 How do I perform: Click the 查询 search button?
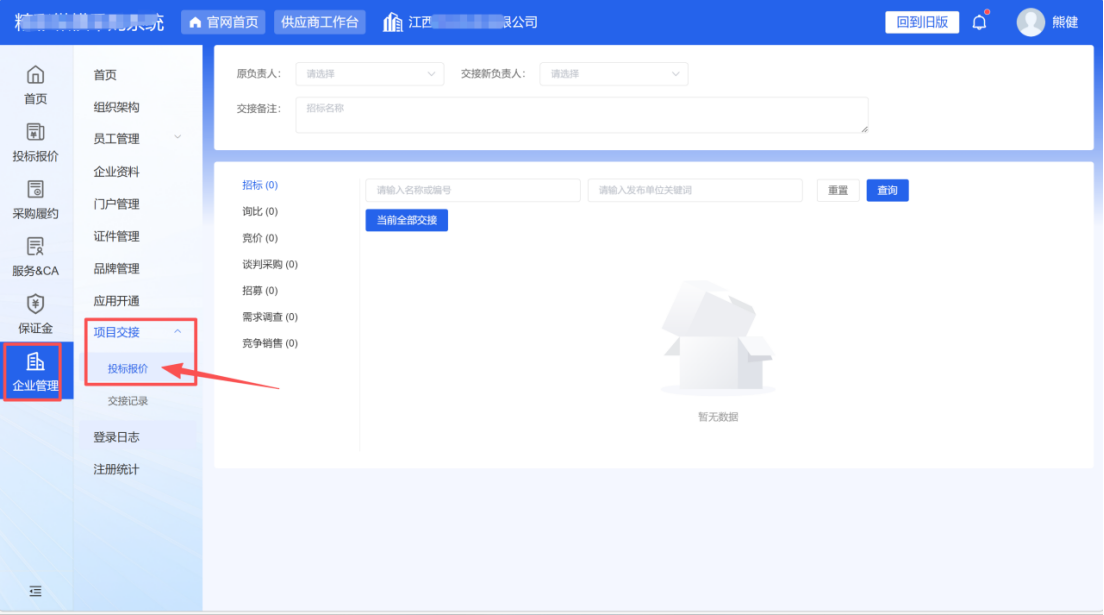(x=887, y=191)
